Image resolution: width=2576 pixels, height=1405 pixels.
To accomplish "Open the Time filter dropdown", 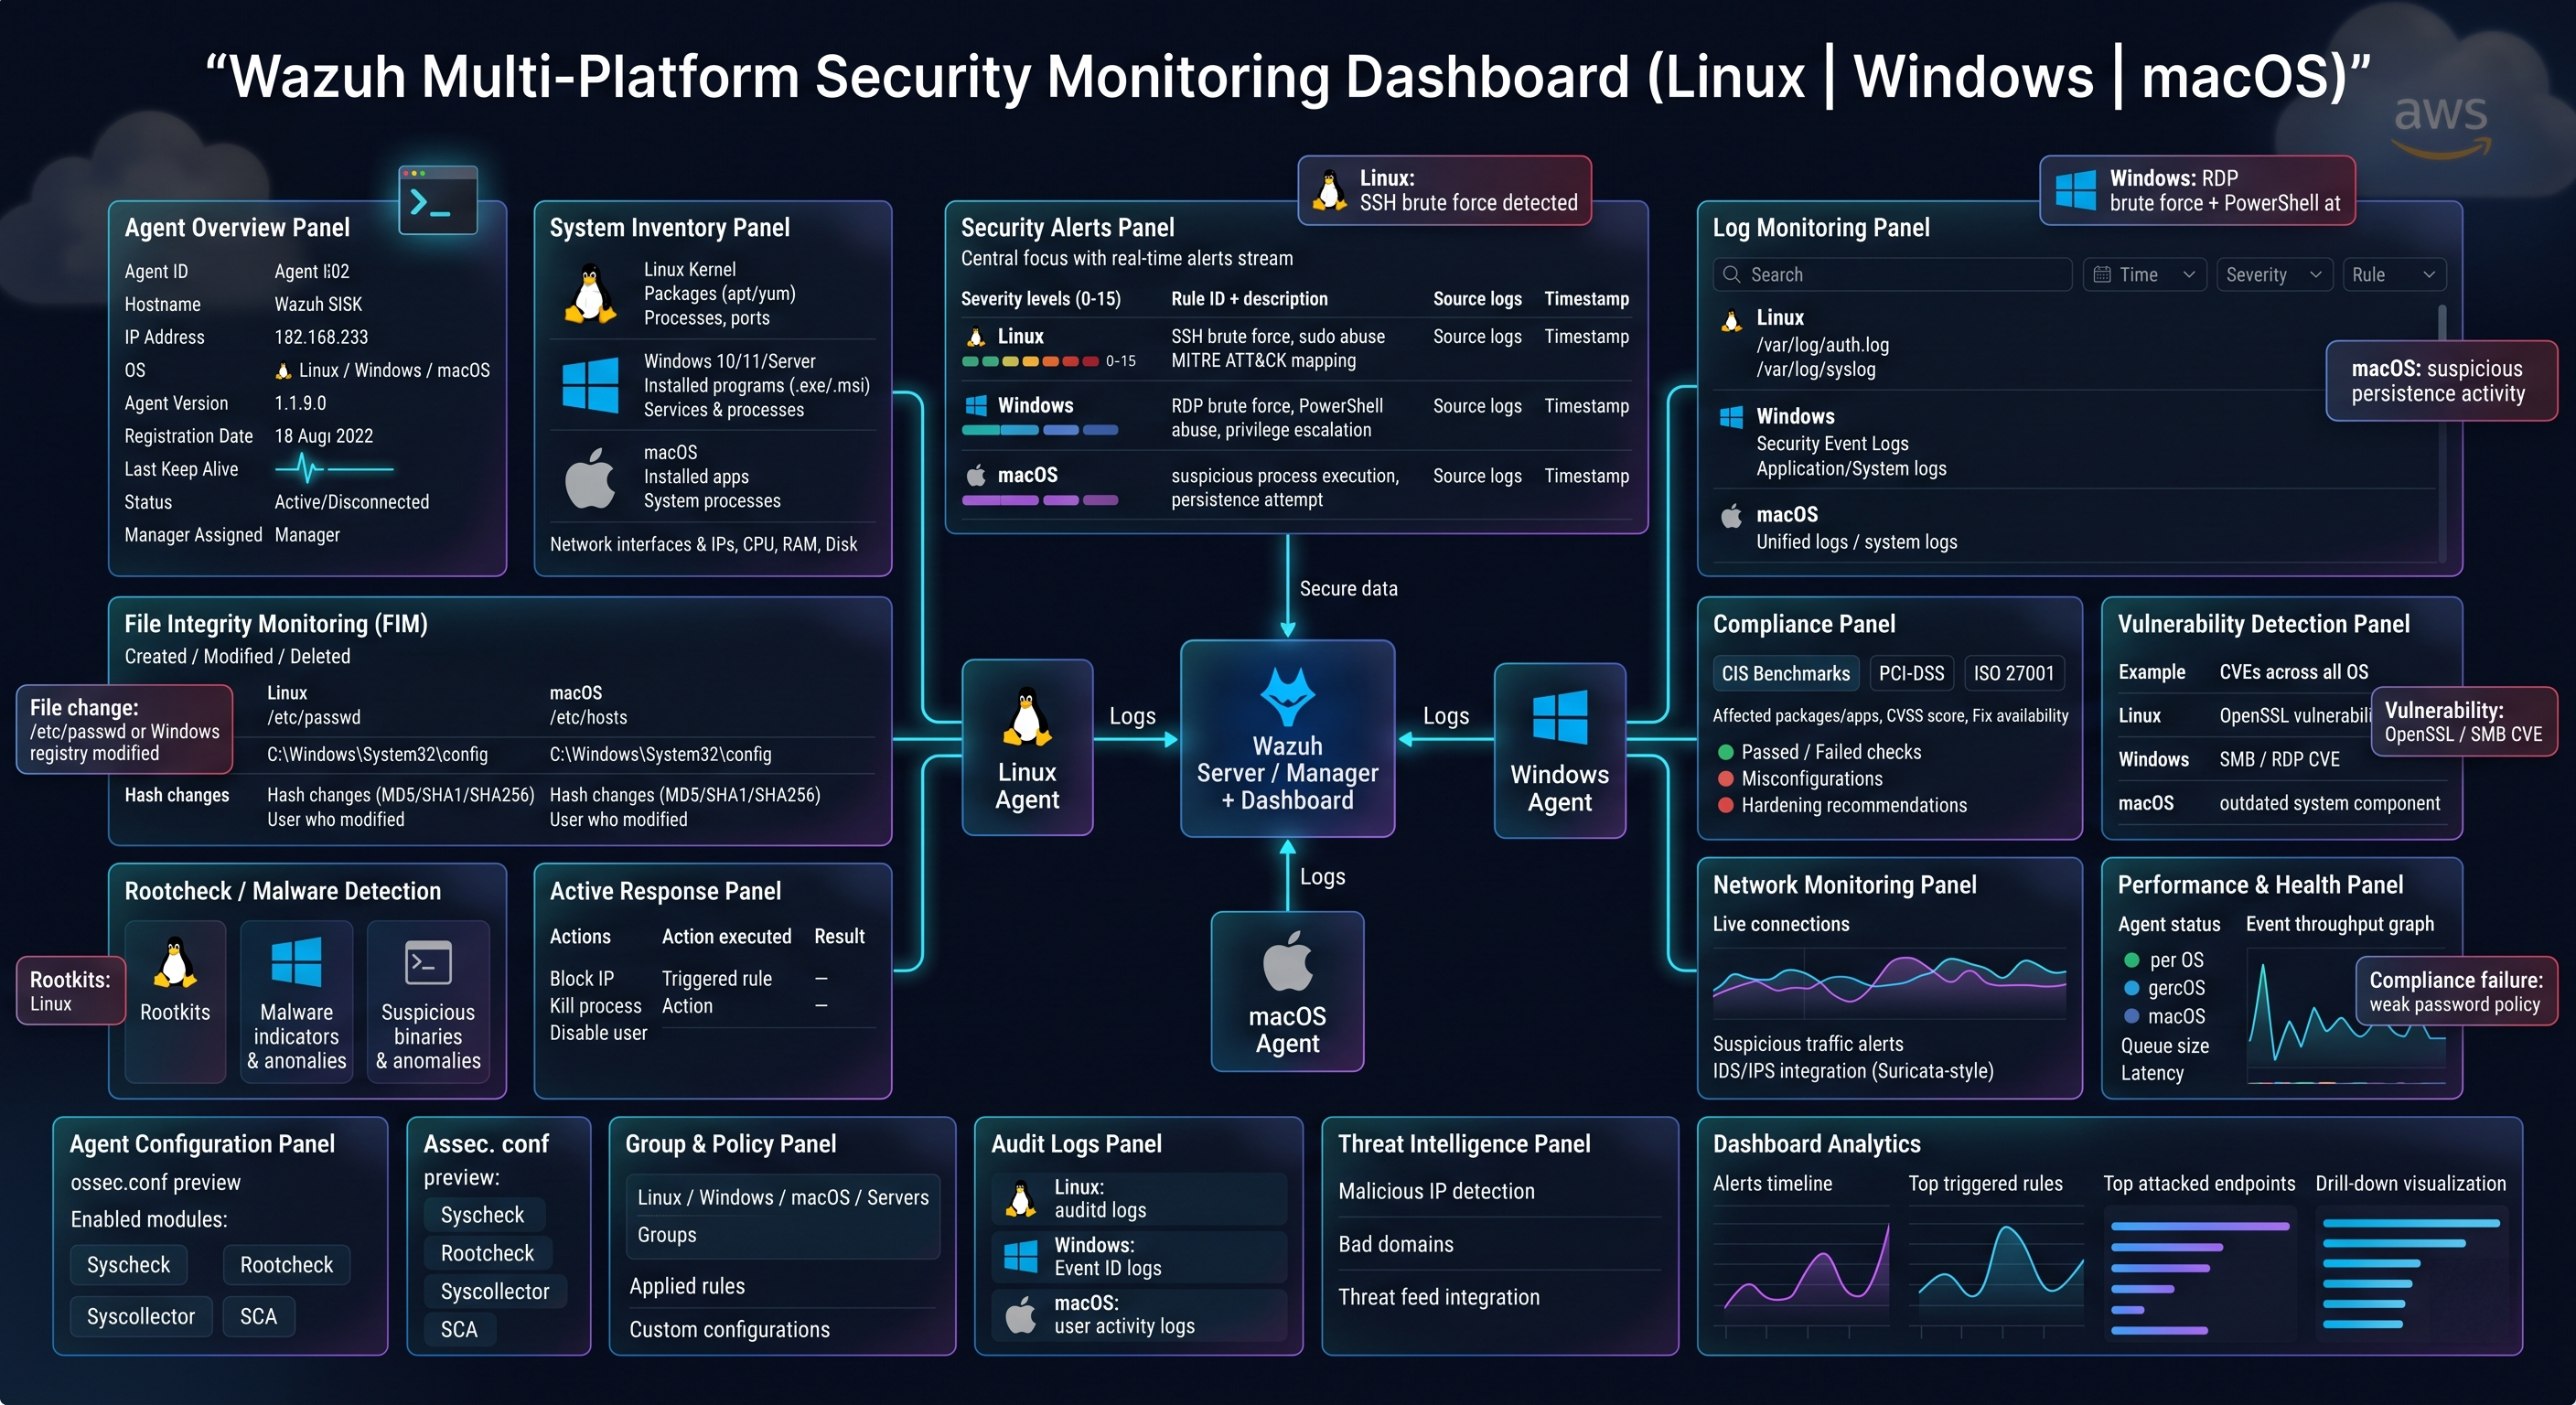I will pyautogui.click(x=2146, y=274).
